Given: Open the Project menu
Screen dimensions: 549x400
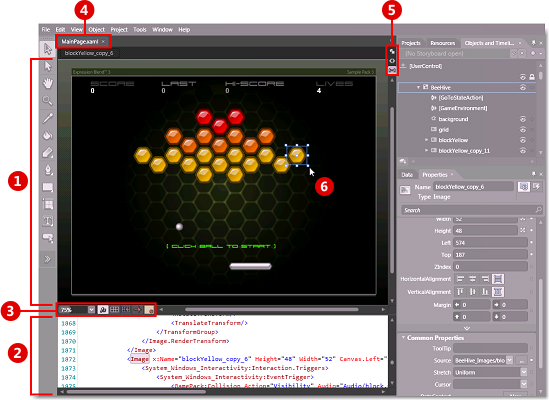Looking at the screenshot, I should coord(119,29).
